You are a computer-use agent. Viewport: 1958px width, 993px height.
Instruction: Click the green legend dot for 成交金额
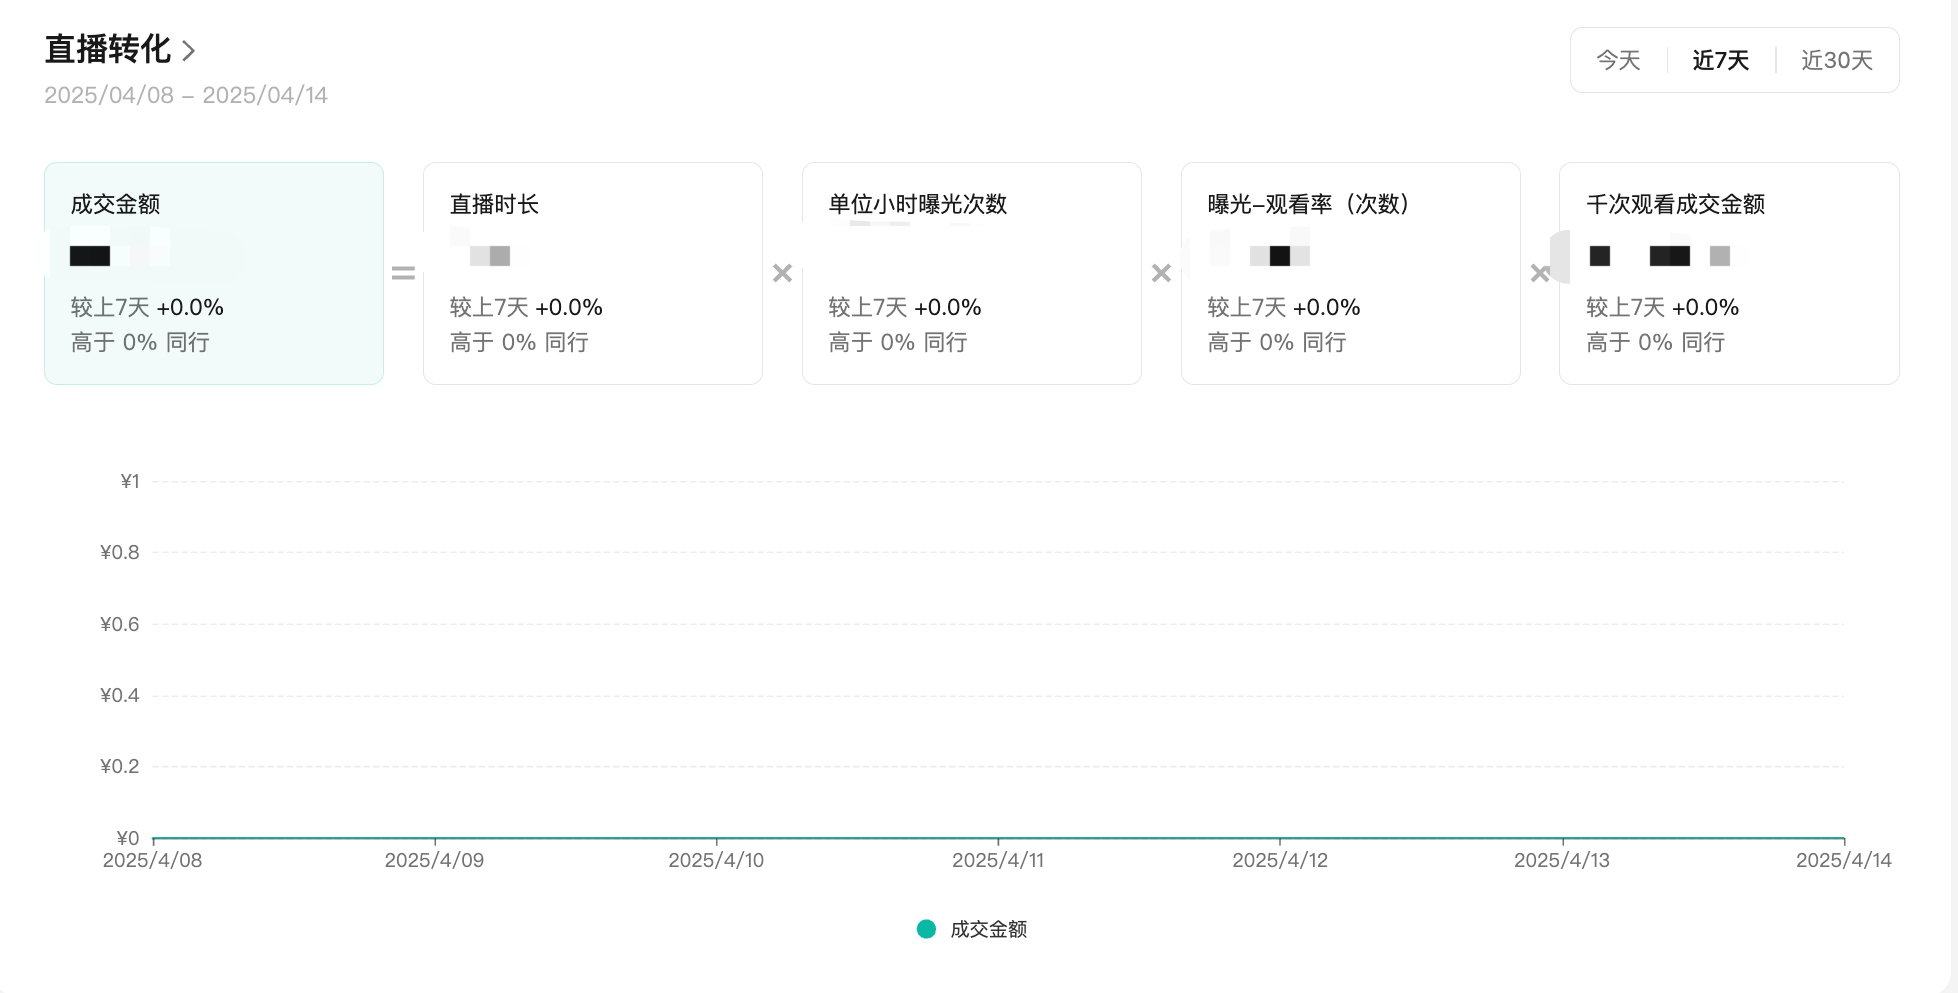(x=926, y=929)
